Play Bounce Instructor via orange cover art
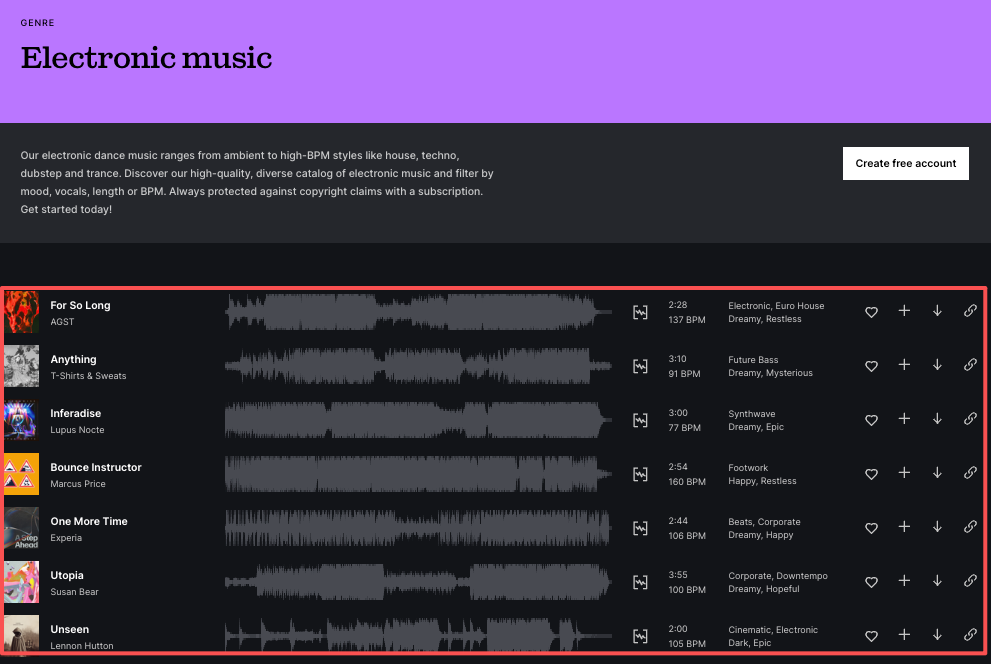 click(x=21, y=474)
